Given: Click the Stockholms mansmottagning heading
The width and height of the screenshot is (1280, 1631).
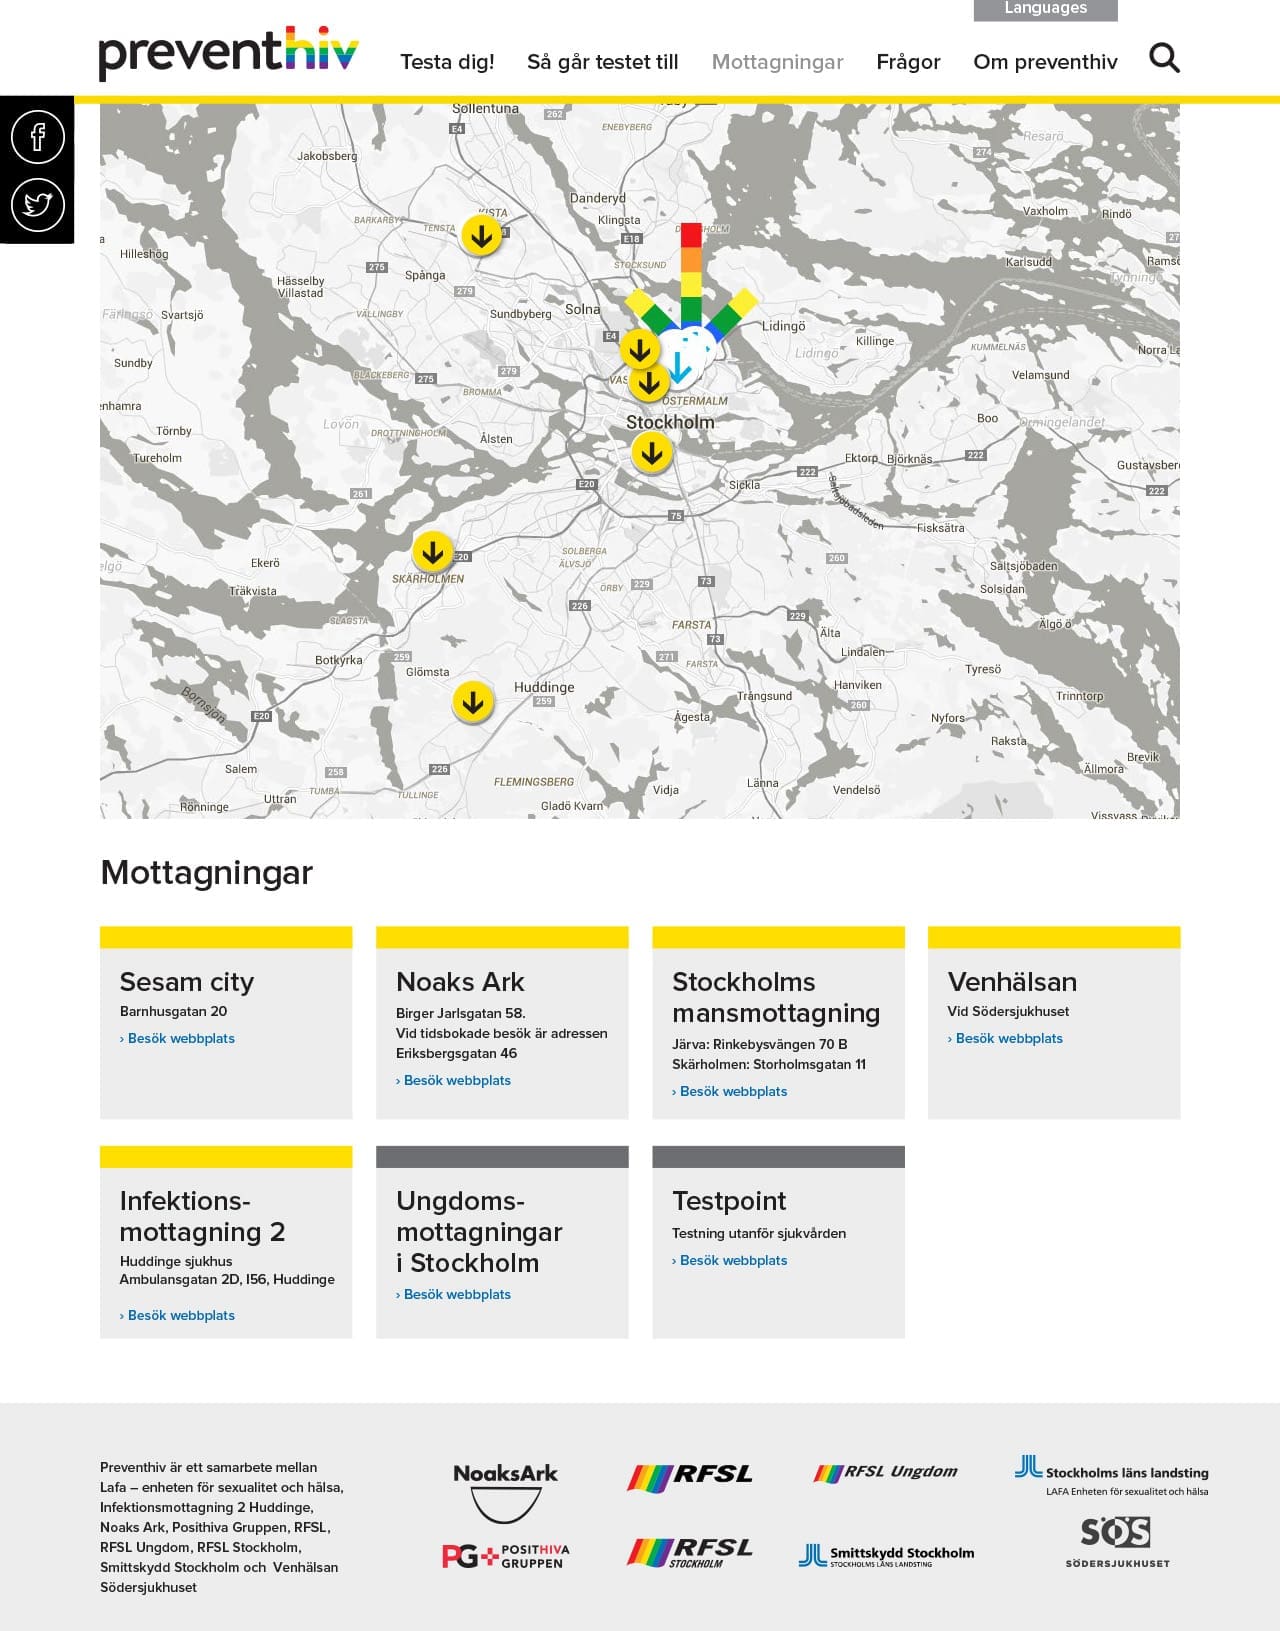Looking at the screenshot, I should 776,997.
